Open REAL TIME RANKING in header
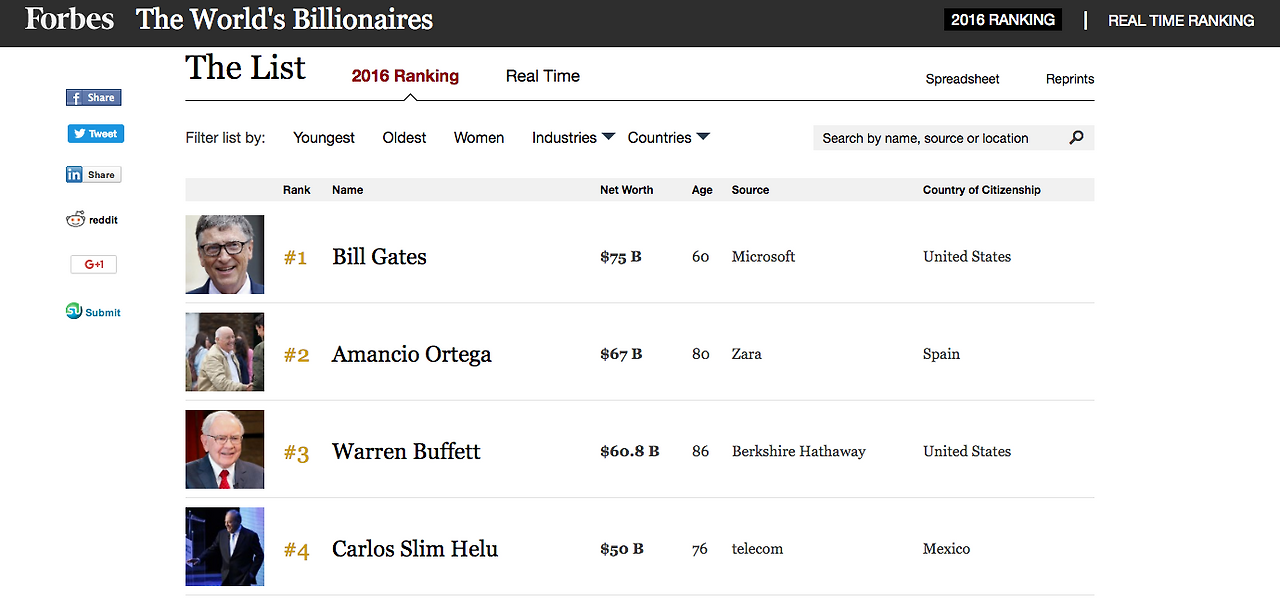Image resolution: width=1280 pixels, height=601 pixels. pyautogui.click(x=1180, y=20)
